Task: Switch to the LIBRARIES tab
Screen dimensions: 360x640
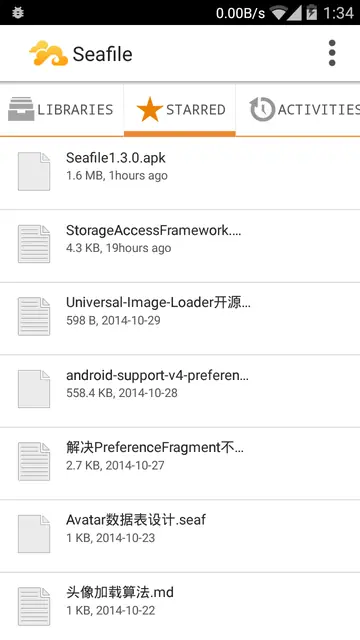Action: tap(61, 109)
